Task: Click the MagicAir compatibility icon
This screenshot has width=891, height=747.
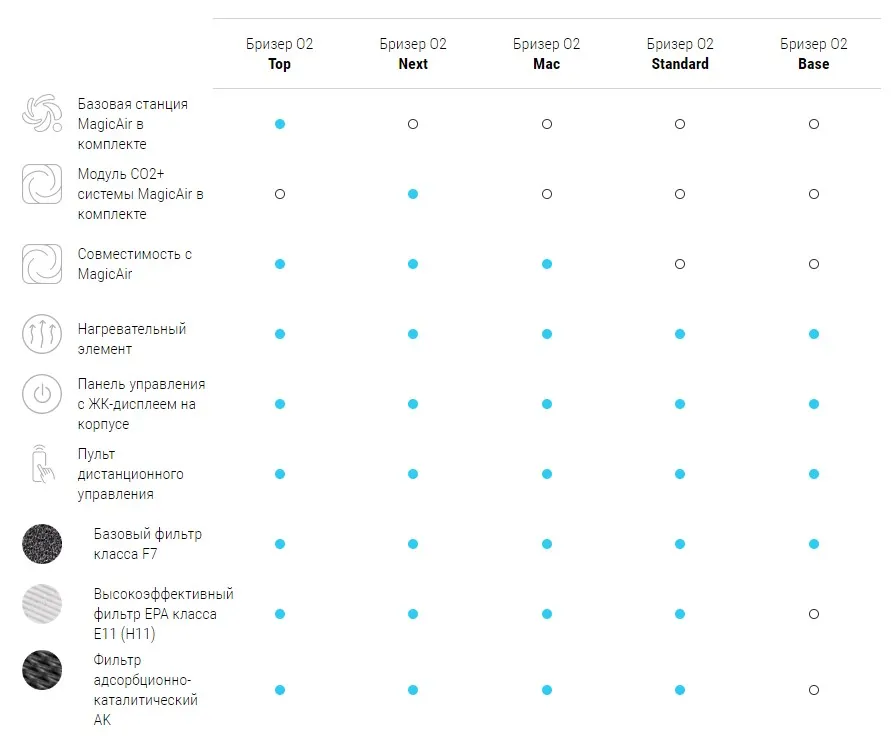Action: tap(42, 264)
